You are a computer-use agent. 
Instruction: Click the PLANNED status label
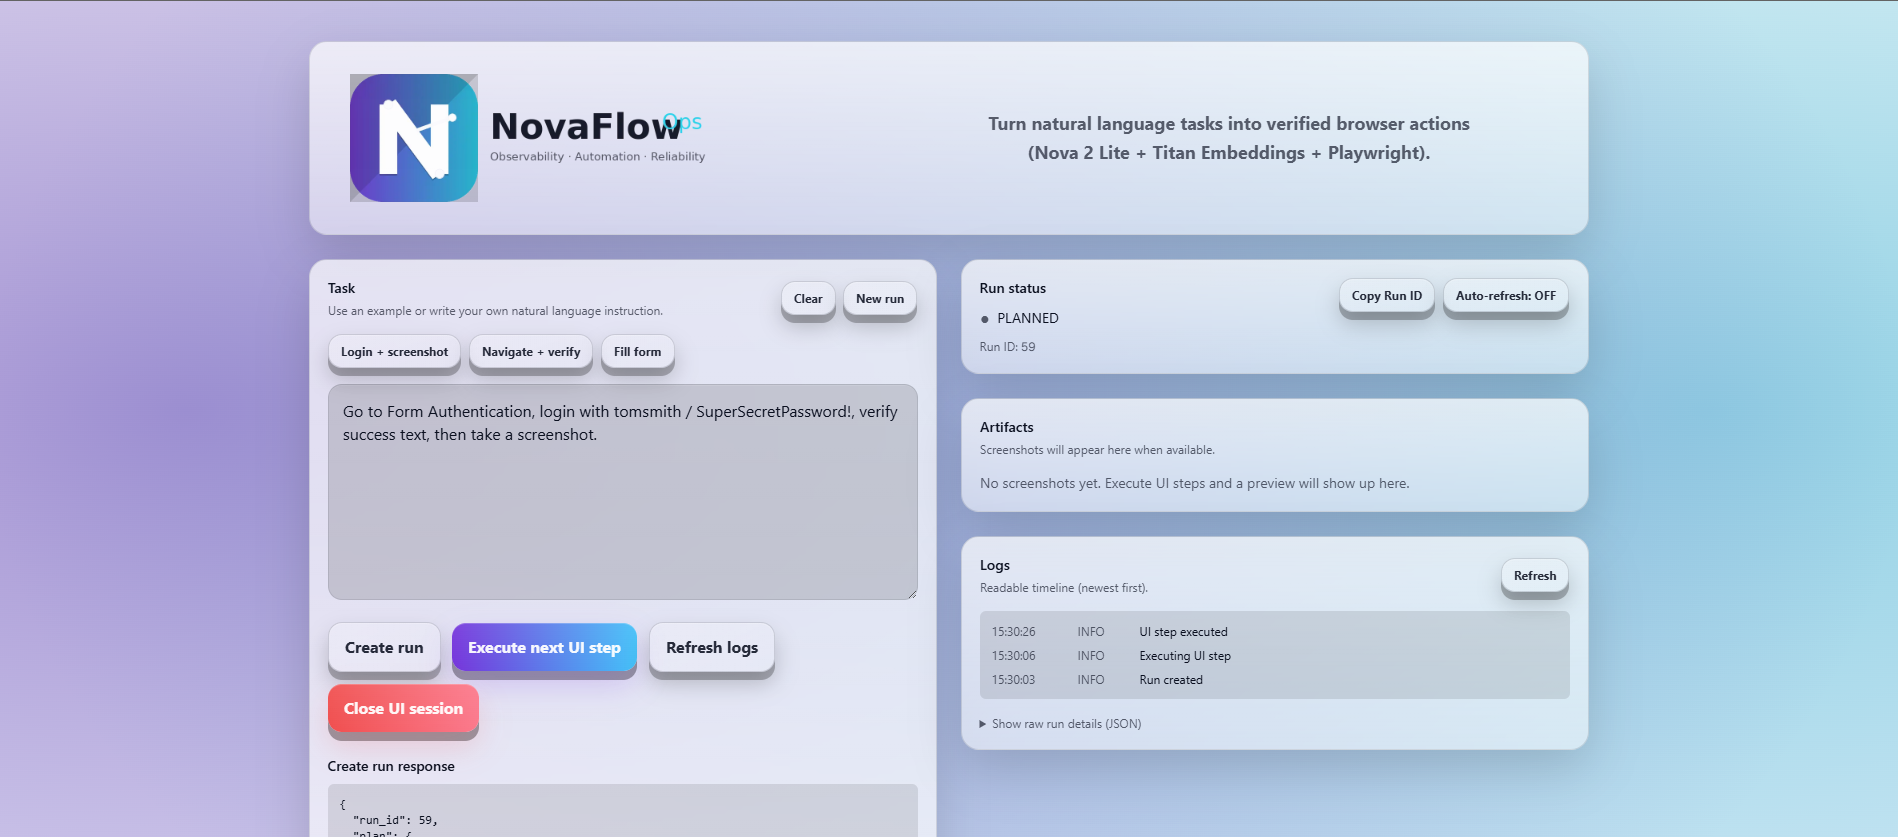pyautogui.click(x=1027, y=318)
